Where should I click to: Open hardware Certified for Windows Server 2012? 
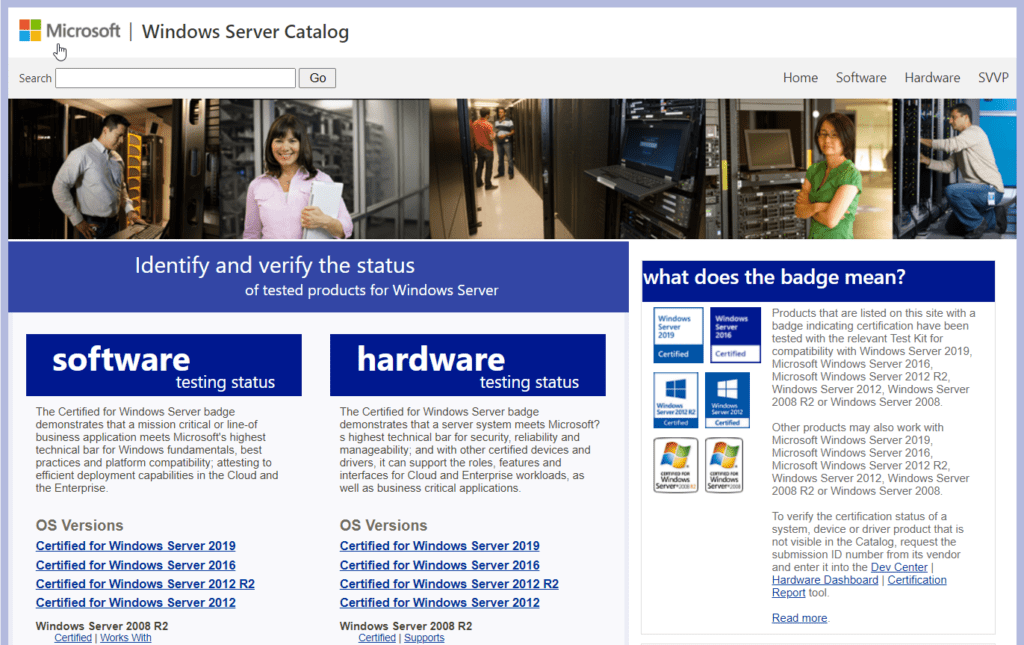[x=440, y=603]
